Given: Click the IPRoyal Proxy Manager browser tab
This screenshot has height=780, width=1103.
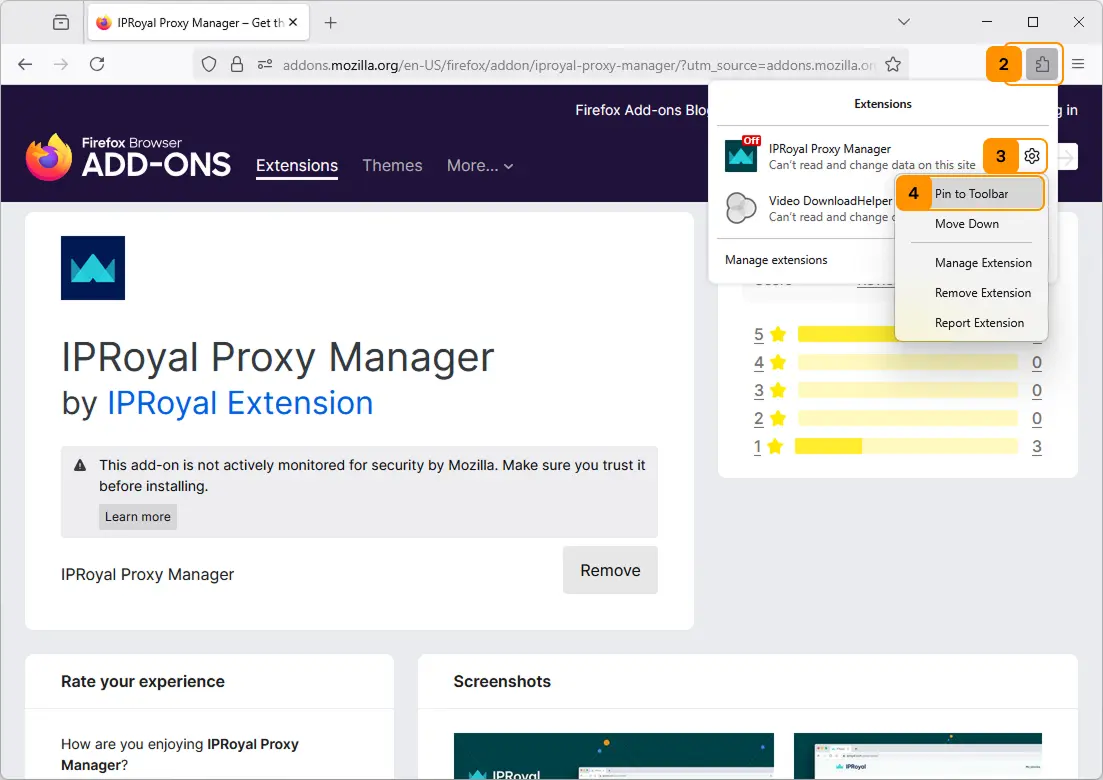Looking at the screenshot, I should coord(198,23).
